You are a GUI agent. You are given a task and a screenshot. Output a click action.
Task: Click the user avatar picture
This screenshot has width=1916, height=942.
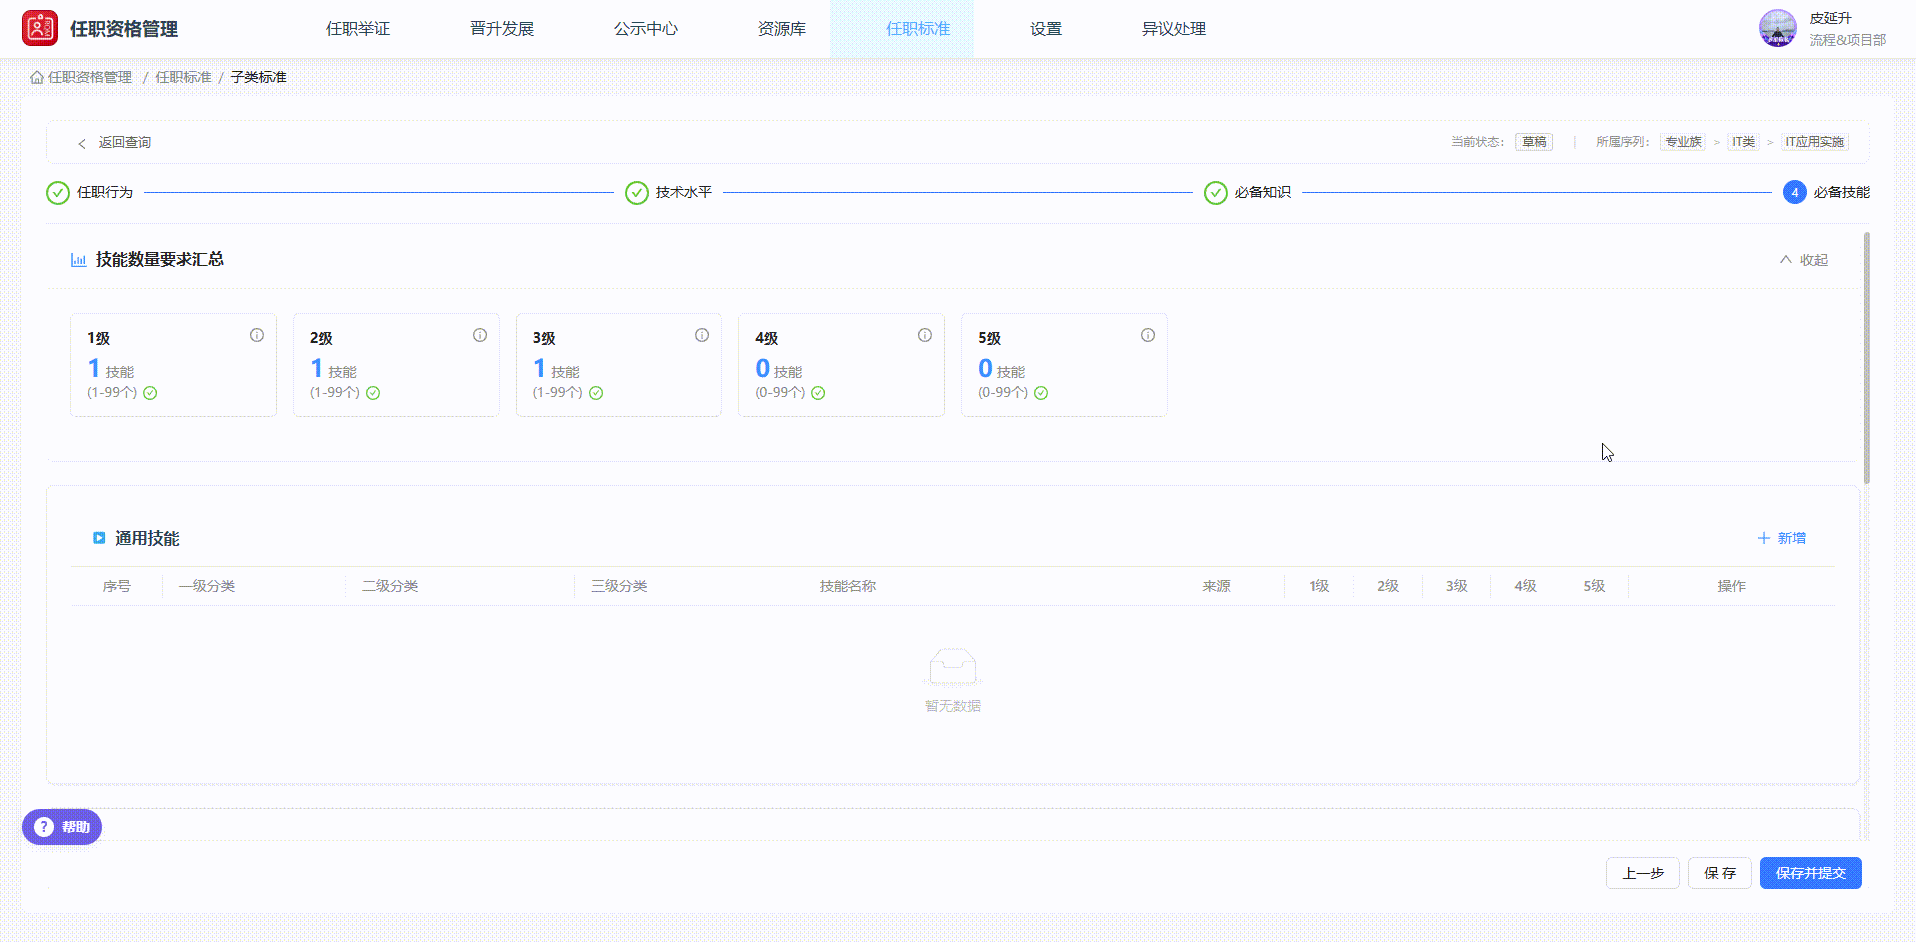pyautogui.click(x=1777, y=29)
